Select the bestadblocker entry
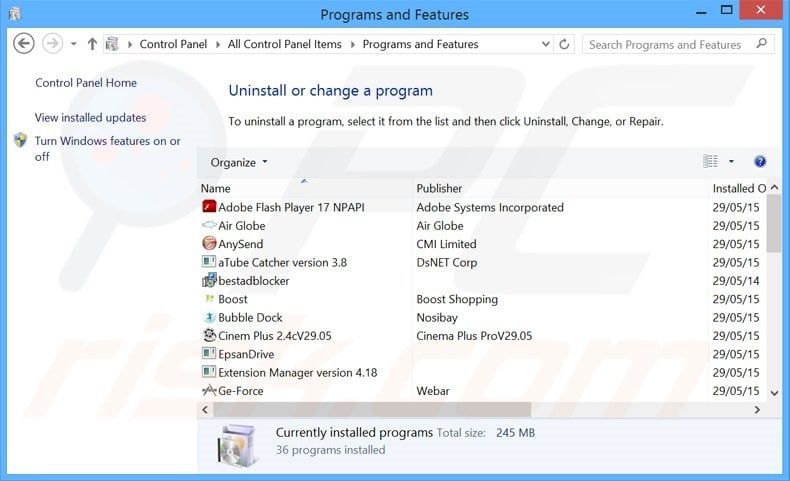Image resolution: width=790 pixels, height=481 pixels. click(253, 281)
